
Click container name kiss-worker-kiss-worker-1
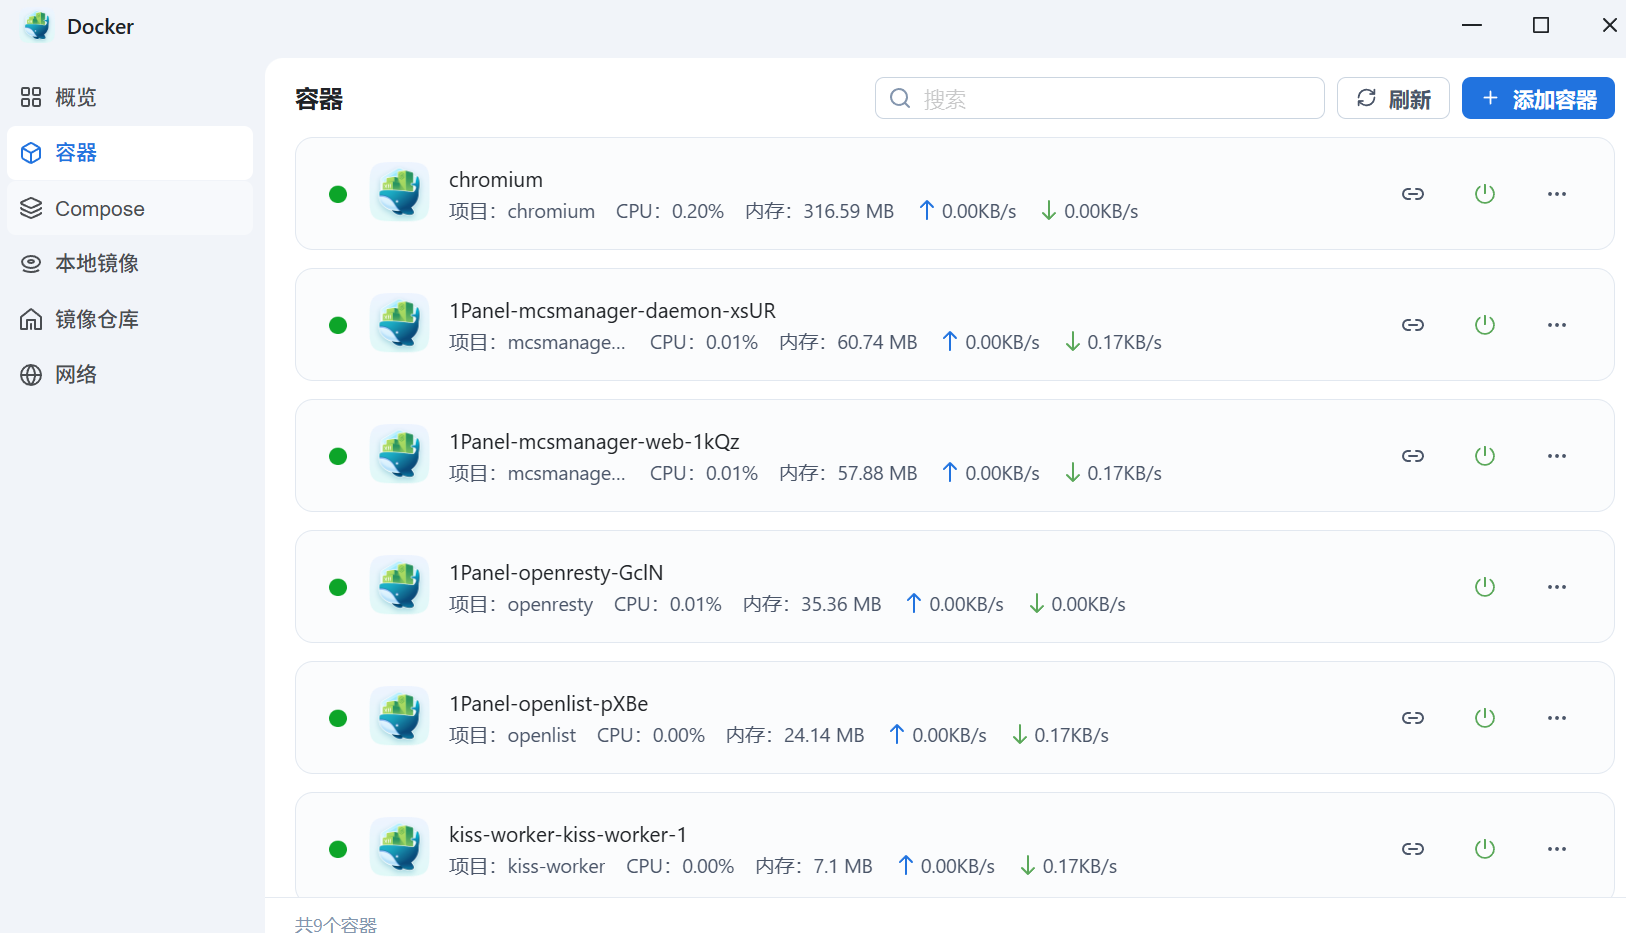click(568, 835)
